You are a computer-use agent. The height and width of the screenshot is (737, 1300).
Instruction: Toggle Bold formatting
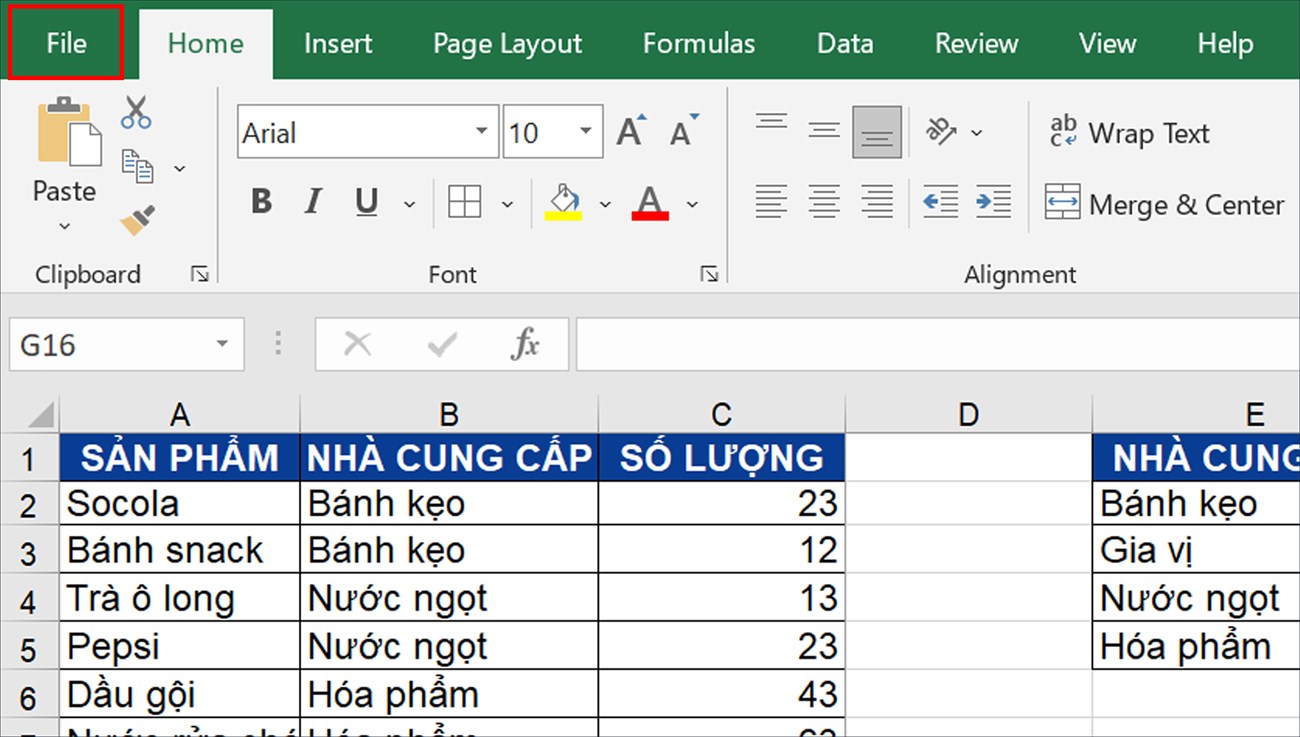pos(262,202)
